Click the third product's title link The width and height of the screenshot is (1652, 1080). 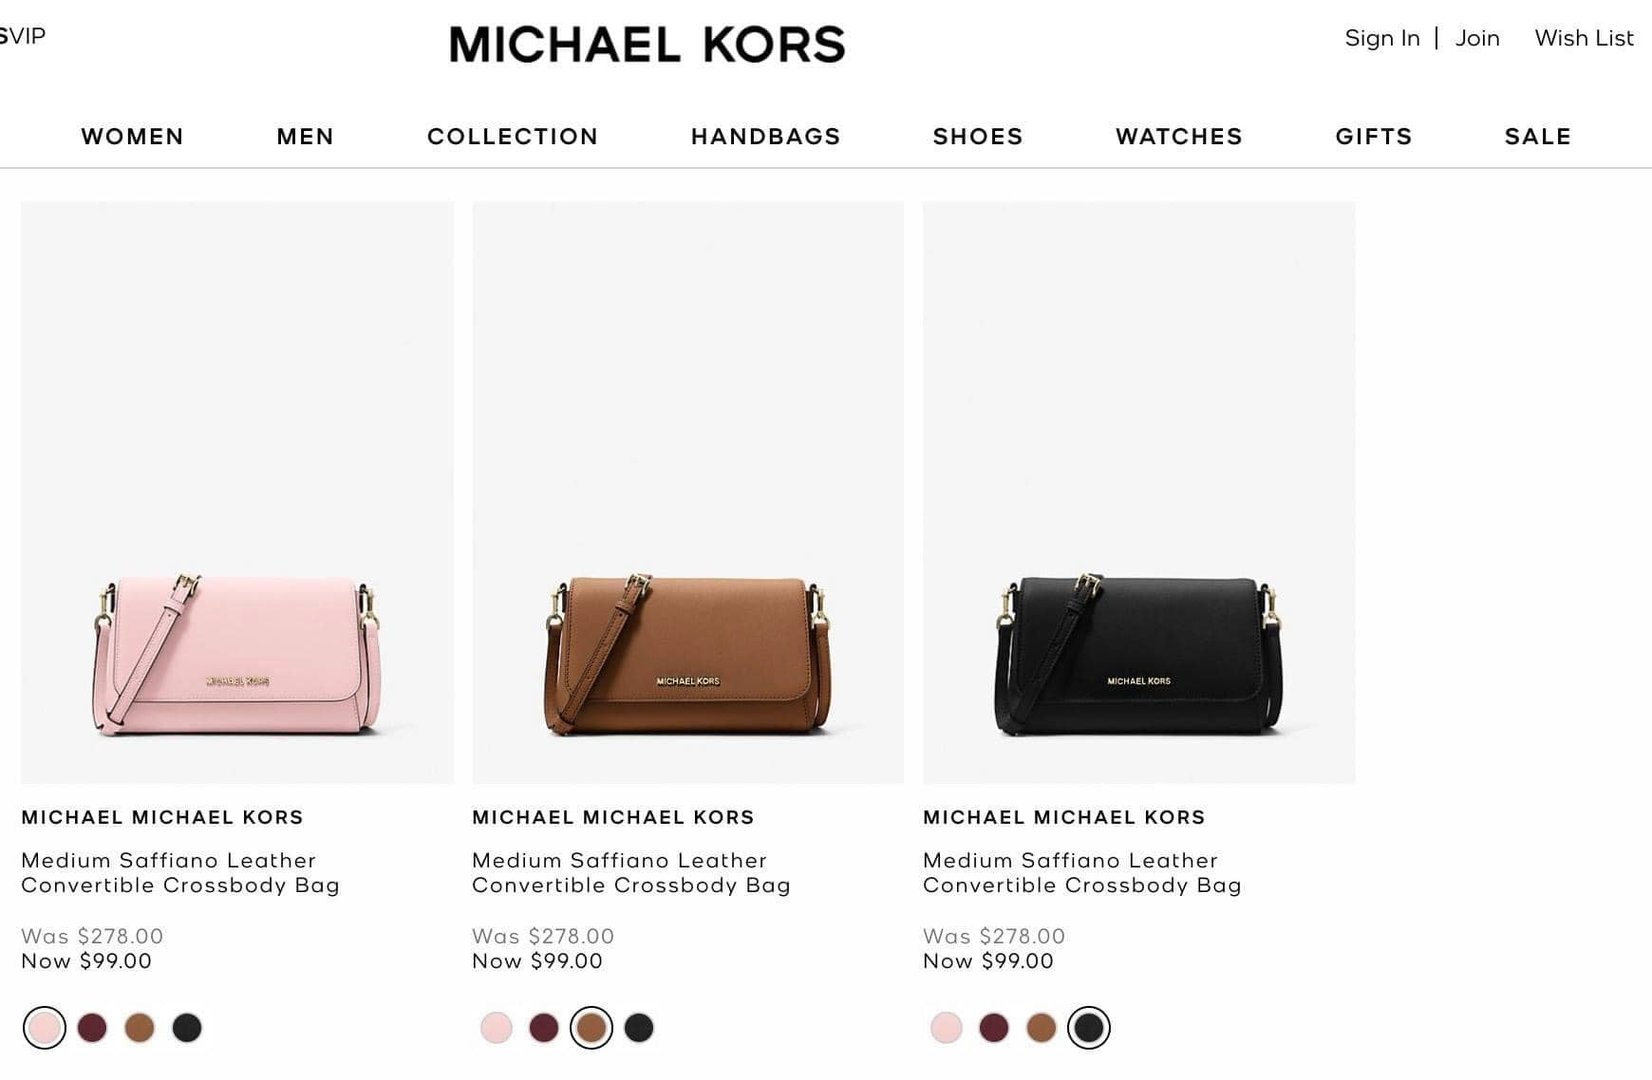point(1082,873)
